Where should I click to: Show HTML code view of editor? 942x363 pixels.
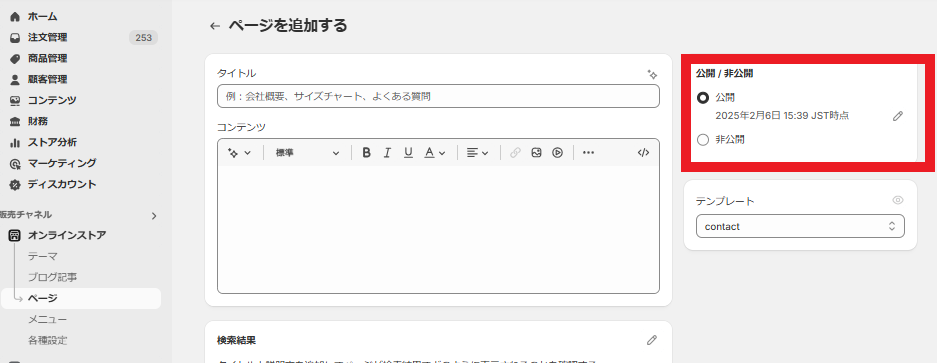pyautogui.click(x=643, y=153)
